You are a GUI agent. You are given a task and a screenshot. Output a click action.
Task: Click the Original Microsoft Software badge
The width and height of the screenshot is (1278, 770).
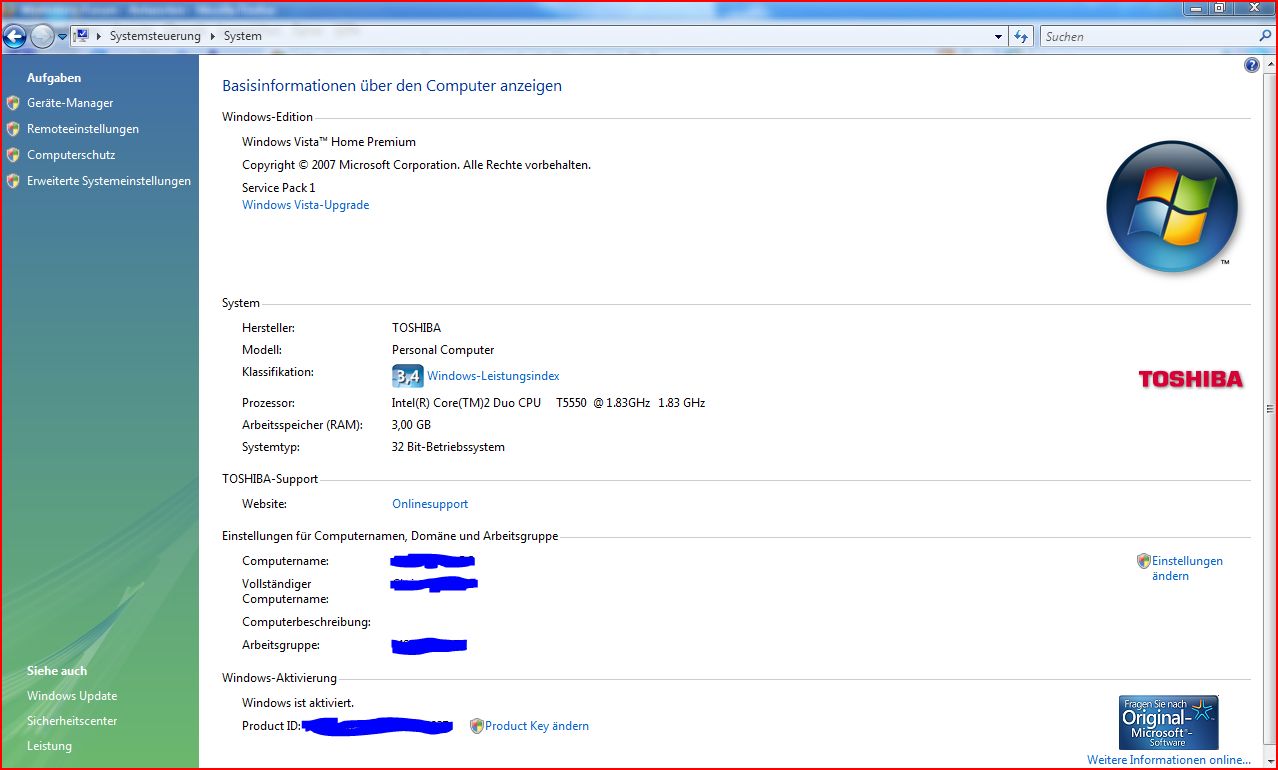pos(1168,722)
